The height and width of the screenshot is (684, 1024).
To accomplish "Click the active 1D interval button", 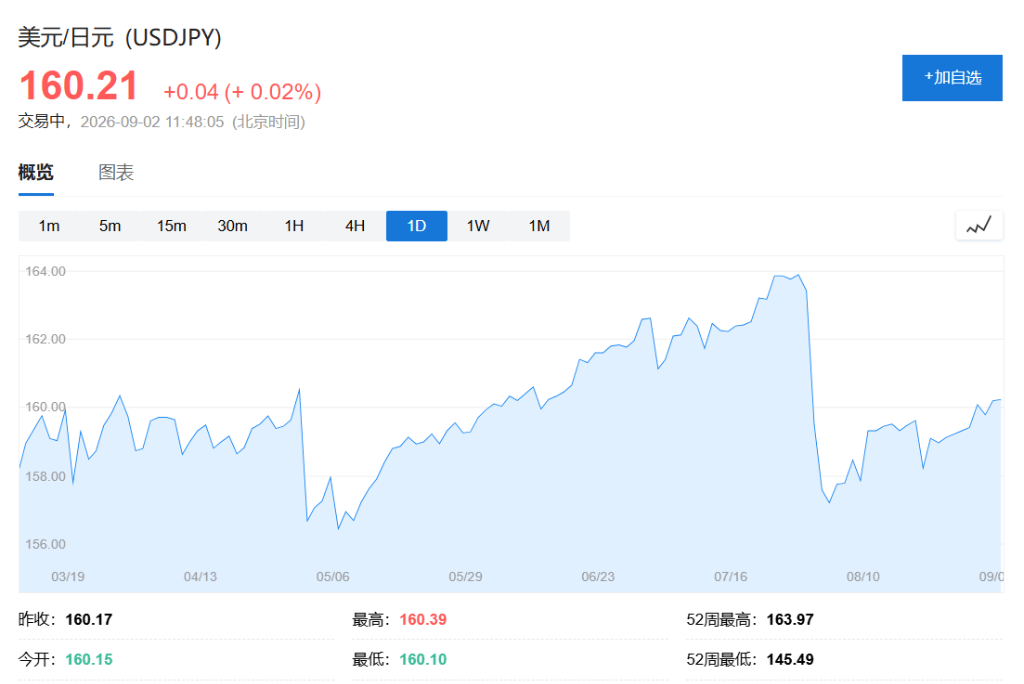I will click(x=417, y=226).
